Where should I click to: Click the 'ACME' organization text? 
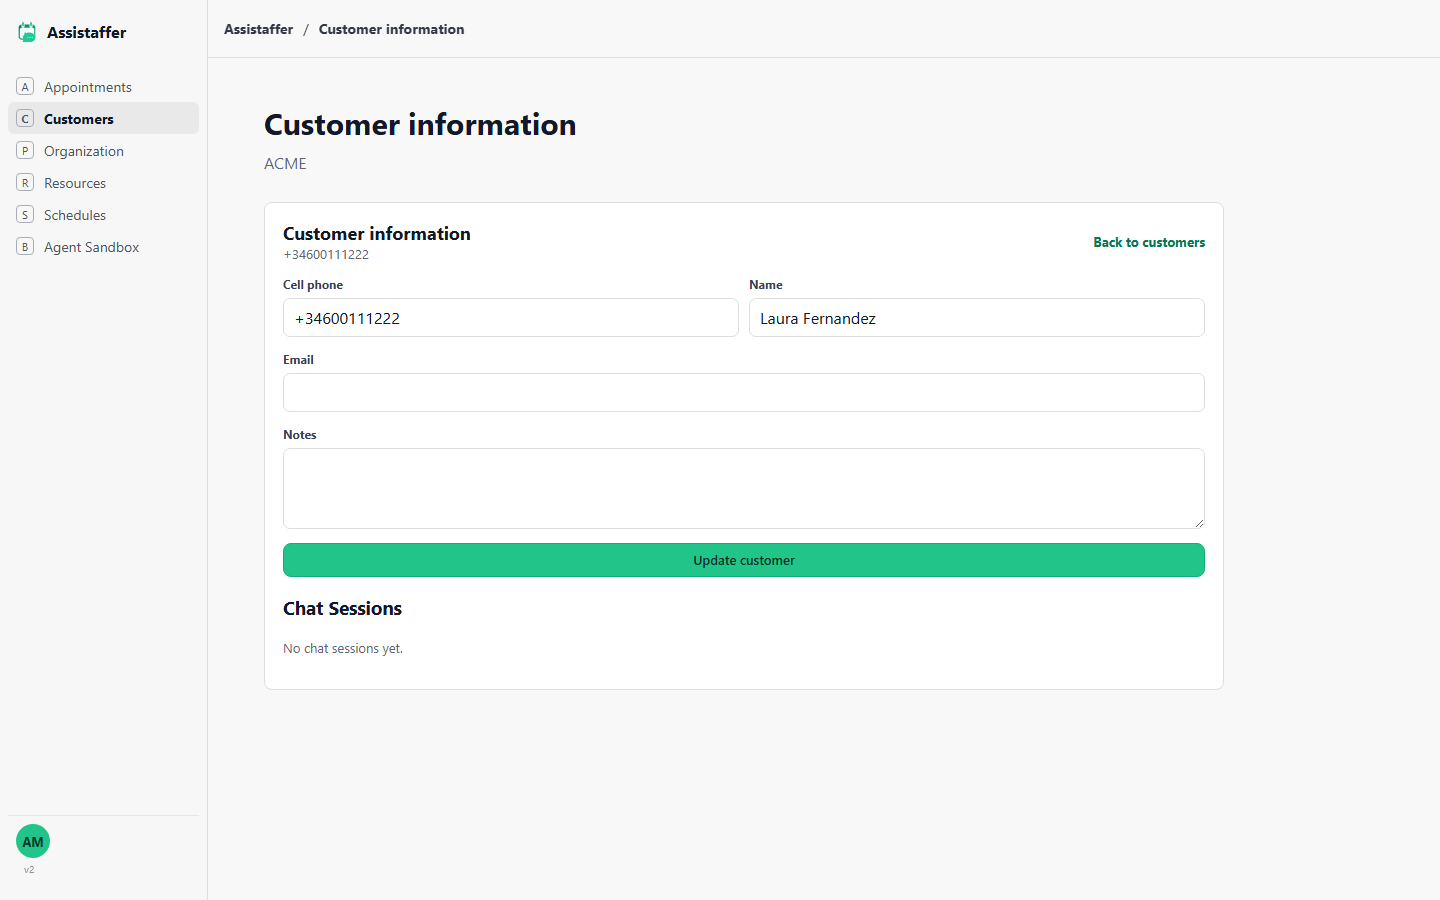pyautogui.click(x=285, y=164)
